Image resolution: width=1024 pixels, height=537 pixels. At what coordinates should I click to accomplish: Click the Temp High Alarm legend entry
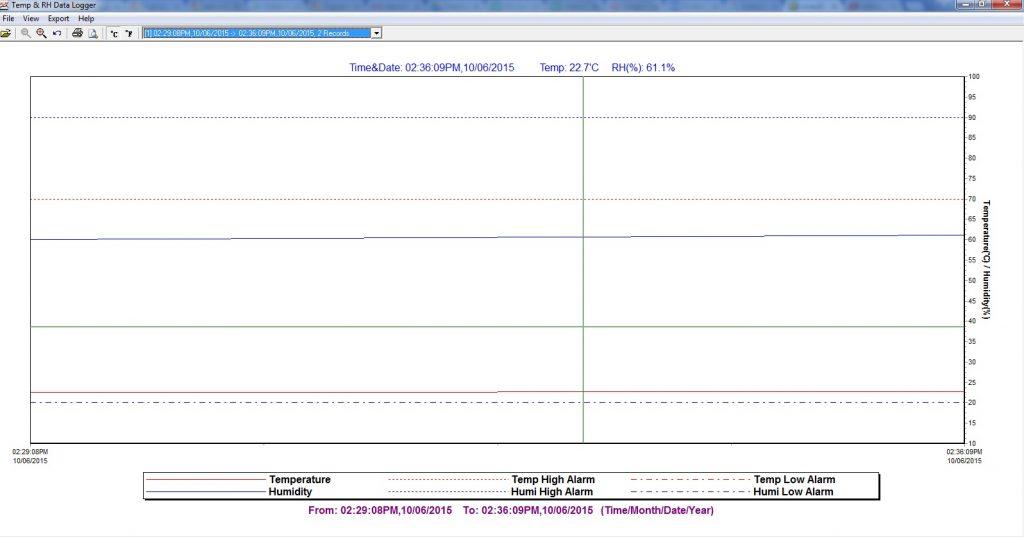551,480
